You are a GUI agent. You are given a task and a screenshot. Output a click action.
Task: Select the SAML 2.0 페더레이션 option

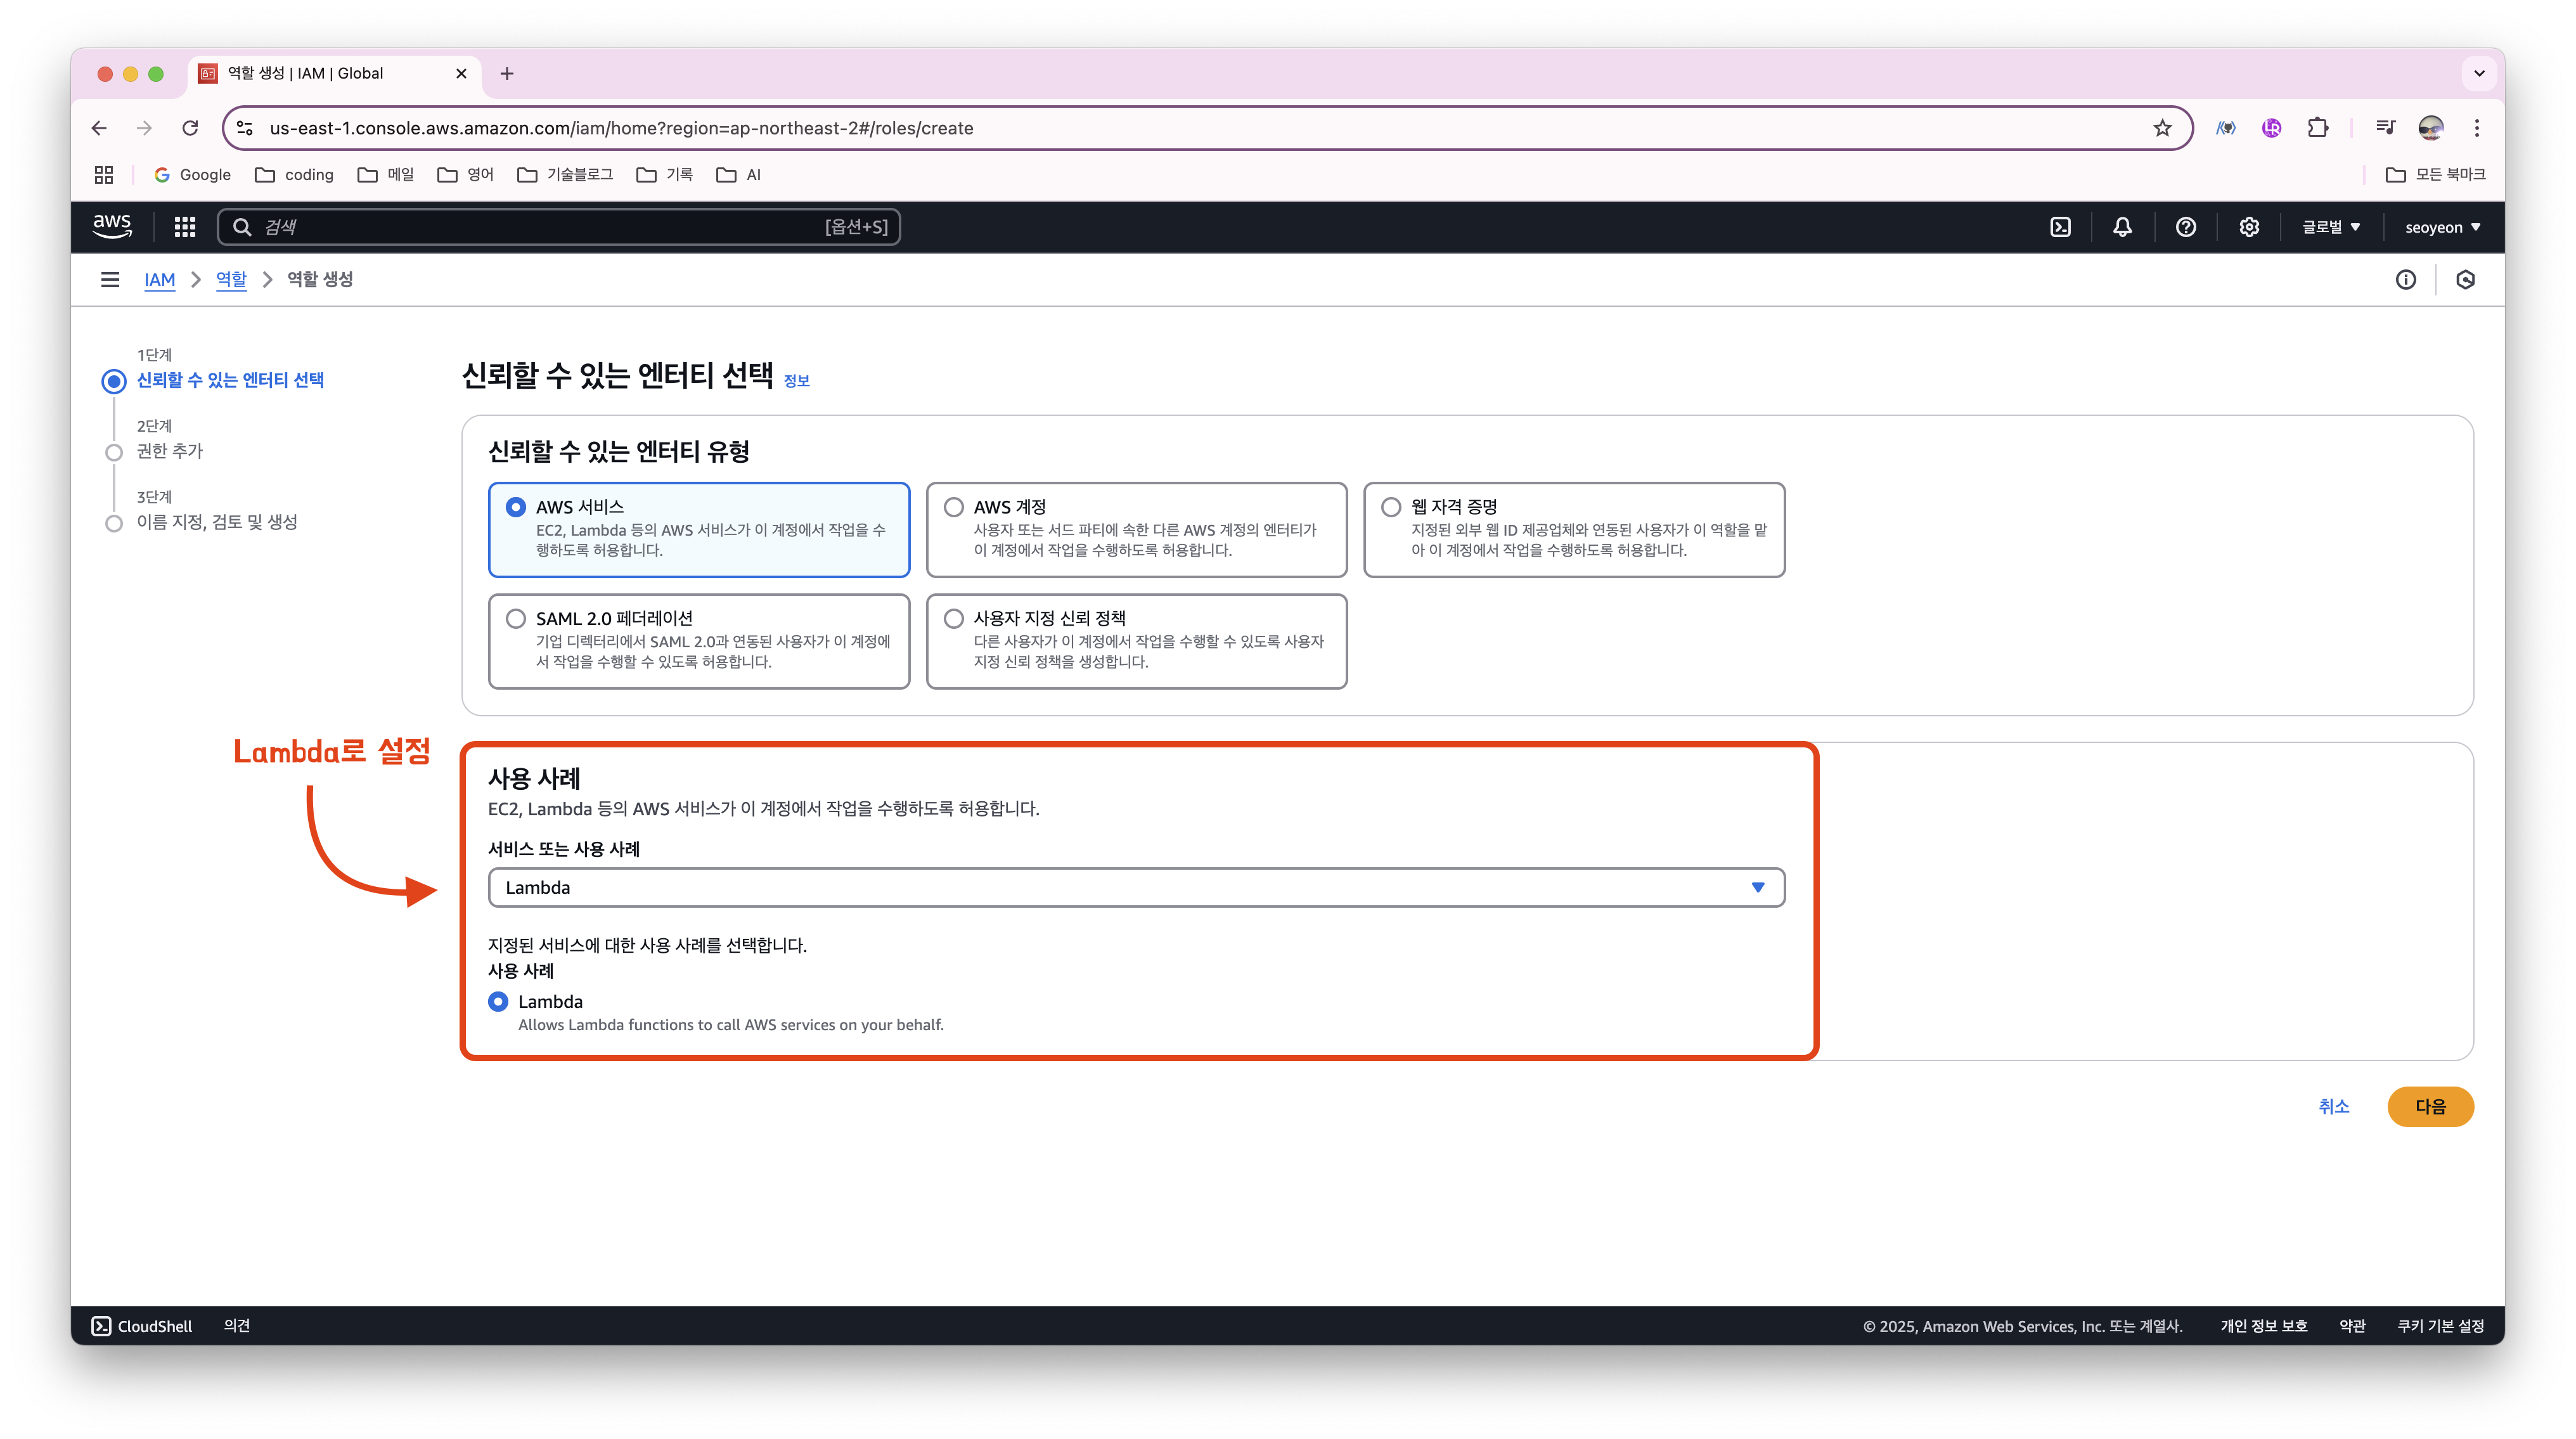click(516, 619)
